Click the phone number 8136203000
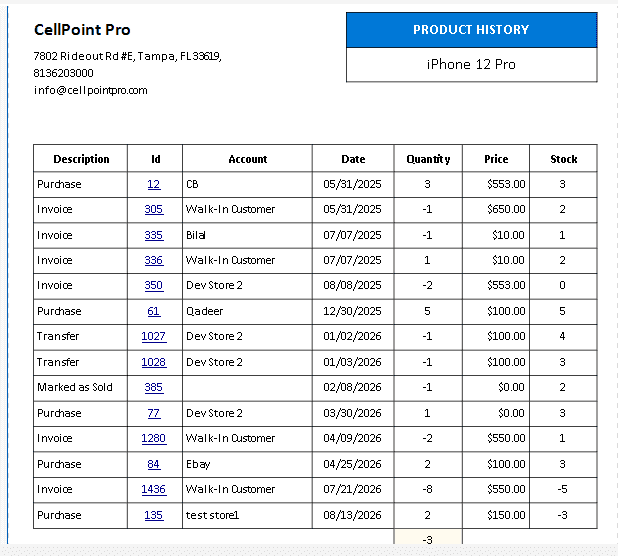The image size is (618, 556). pos(63,73)
